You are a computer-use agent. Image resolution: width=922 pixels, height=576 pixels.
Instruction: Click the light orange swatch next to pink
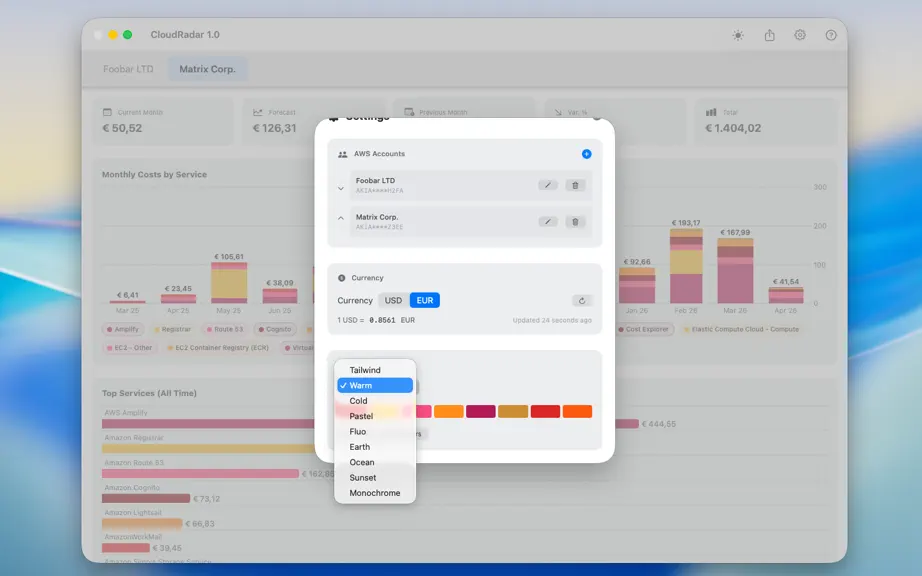pos(449,411)
